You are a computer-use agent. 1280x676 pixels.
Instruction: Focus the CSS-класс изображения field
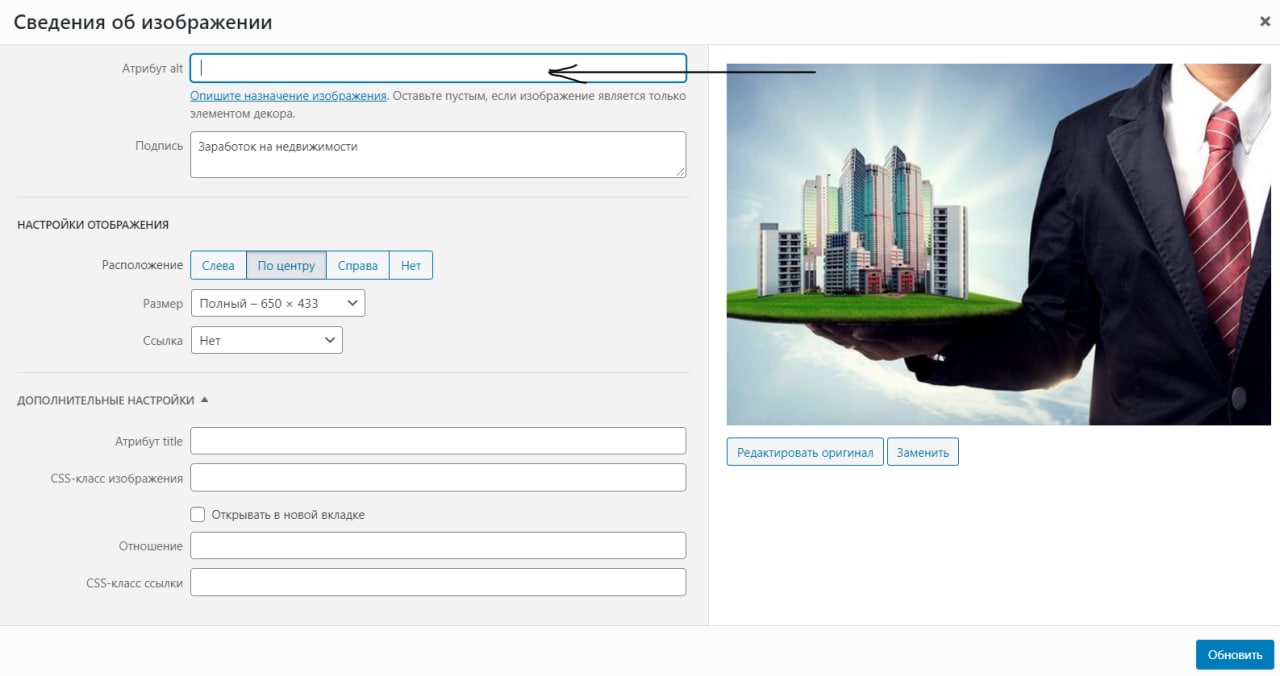(x=438, y=477)
